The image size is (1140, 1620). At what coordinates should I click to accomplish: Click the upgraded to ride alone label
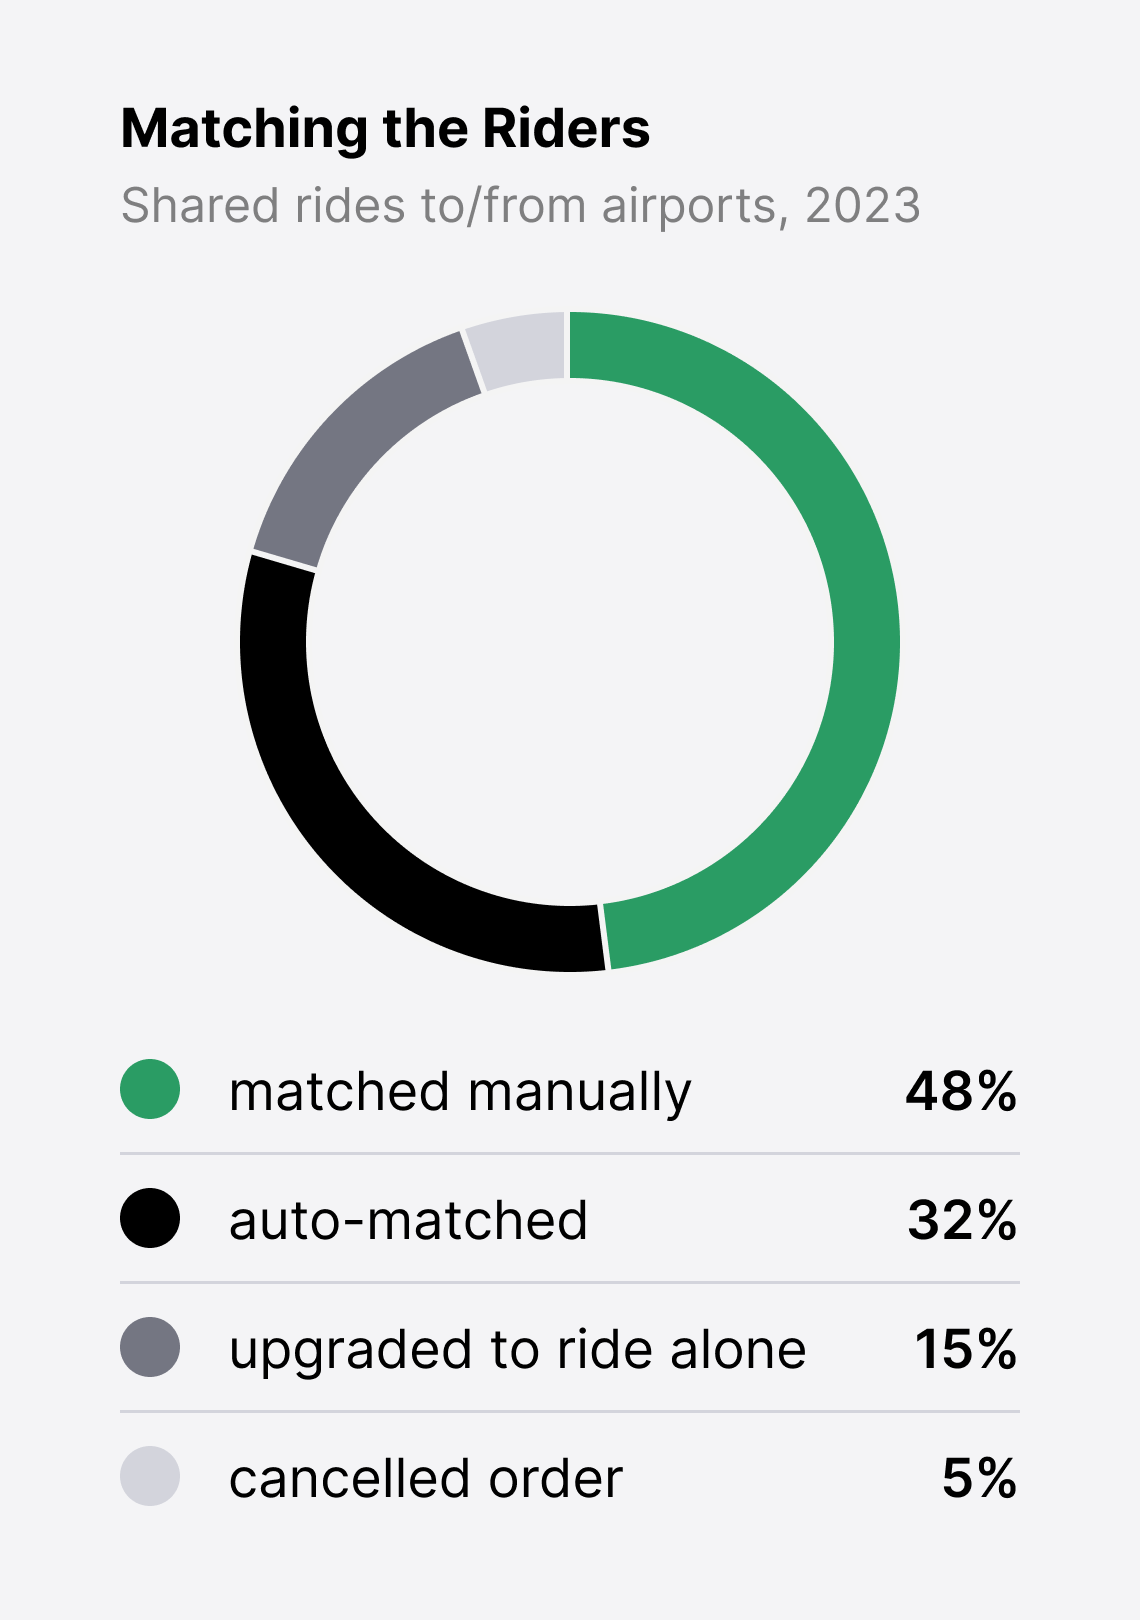coord(517,1349)
